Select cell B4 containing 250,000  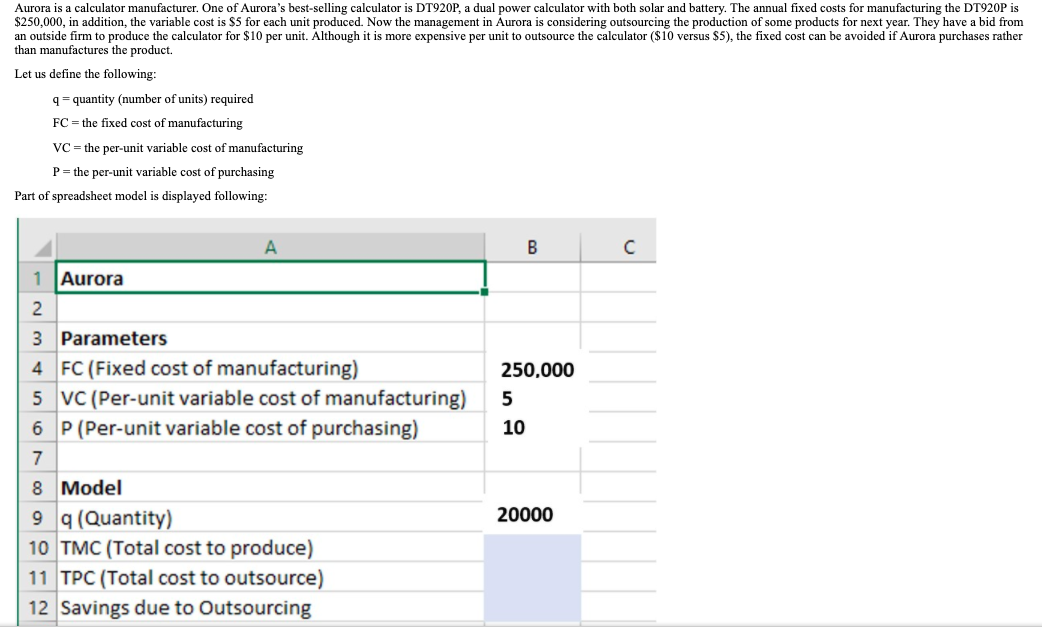click(534, 369)
